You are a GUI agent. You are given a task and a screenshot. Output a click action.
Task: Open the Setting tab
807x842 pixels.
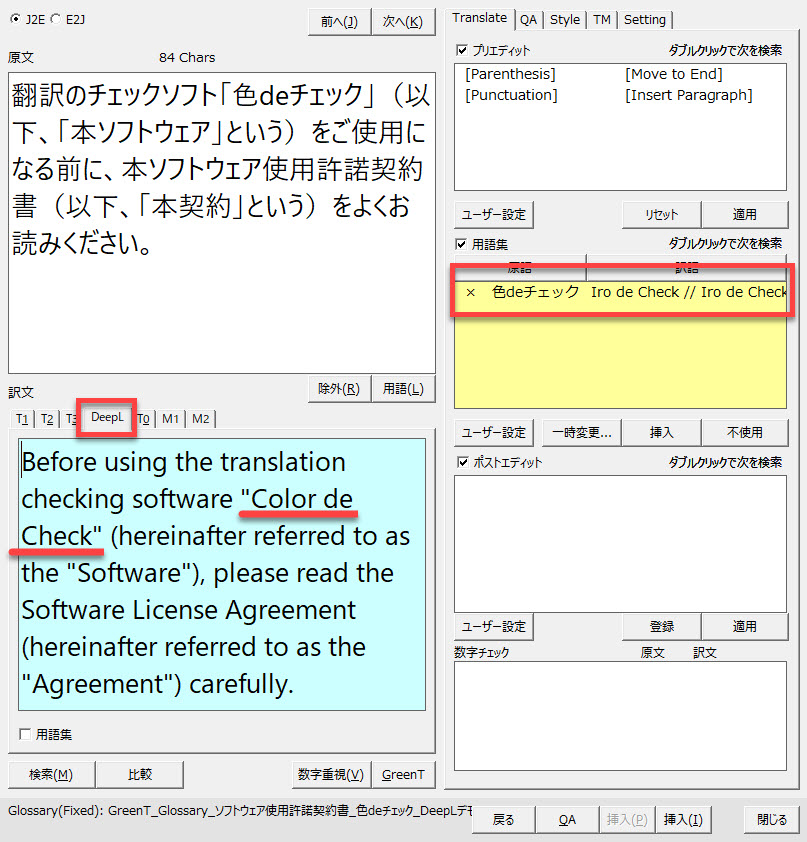coord(645,19)
